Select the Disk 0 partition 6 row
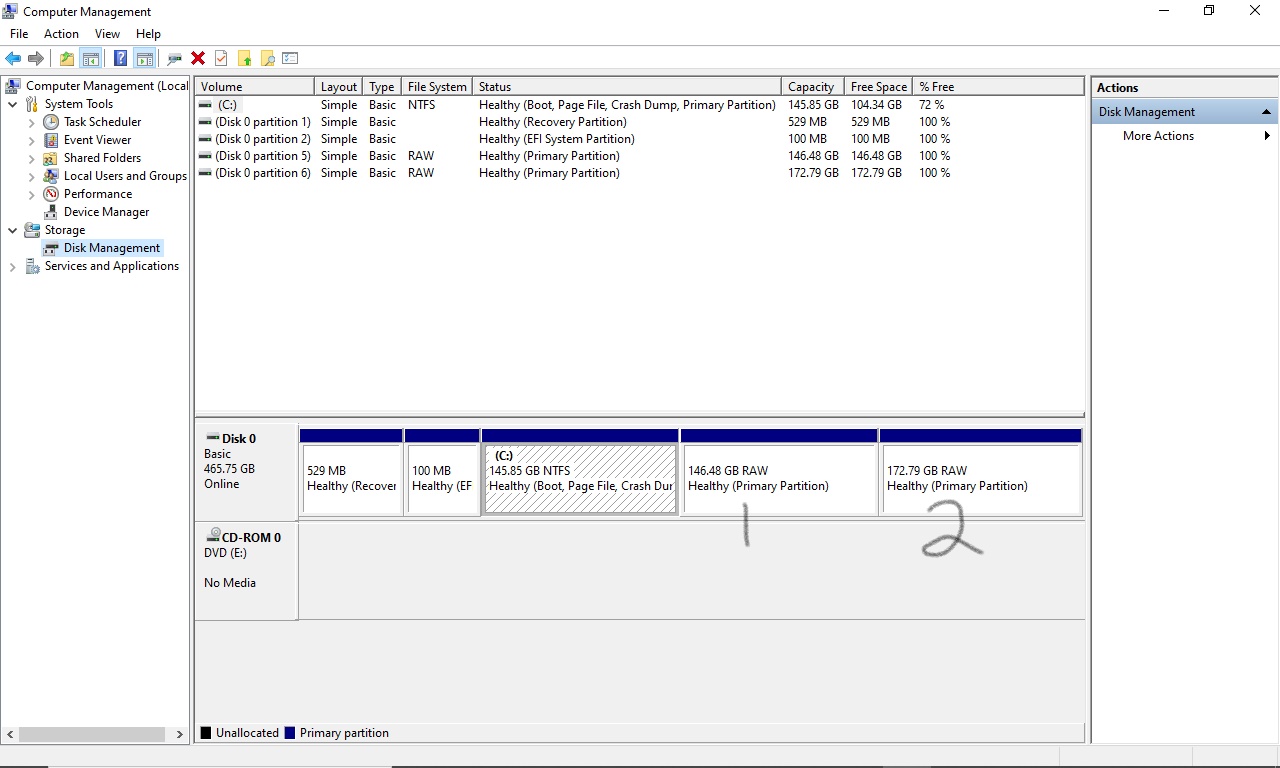 (x=640, y=173)
